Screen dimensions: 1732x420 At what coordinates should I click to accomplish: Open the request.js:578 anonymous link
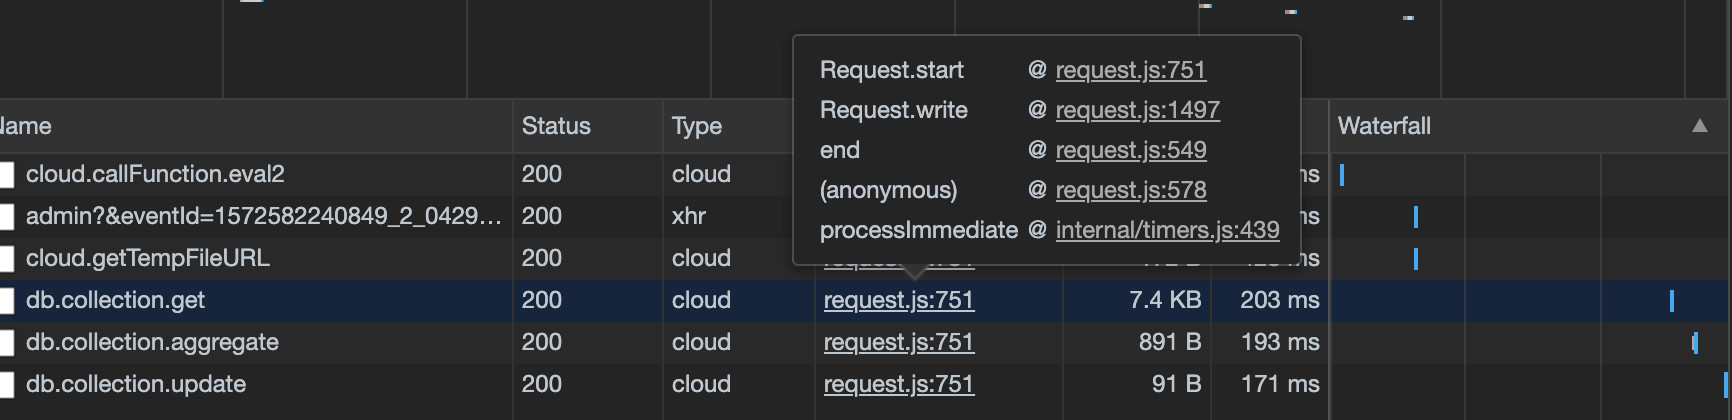tap(1131, 190)
